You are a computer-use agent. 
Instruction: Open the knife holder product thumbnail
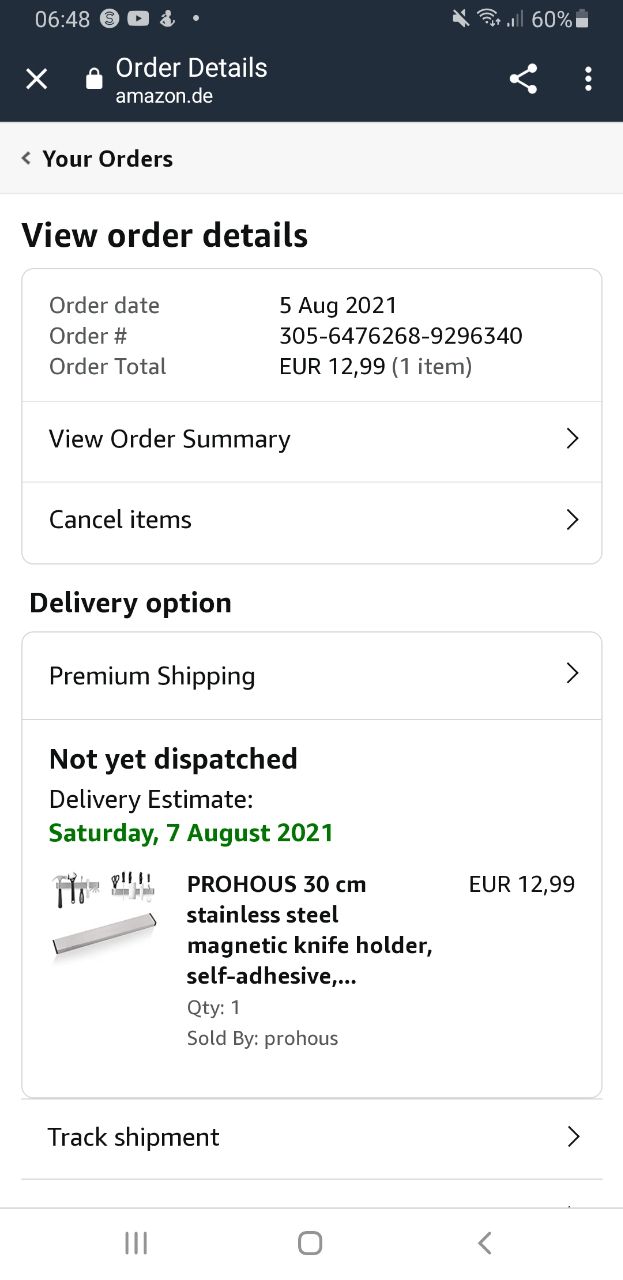[x=104, y=917]
